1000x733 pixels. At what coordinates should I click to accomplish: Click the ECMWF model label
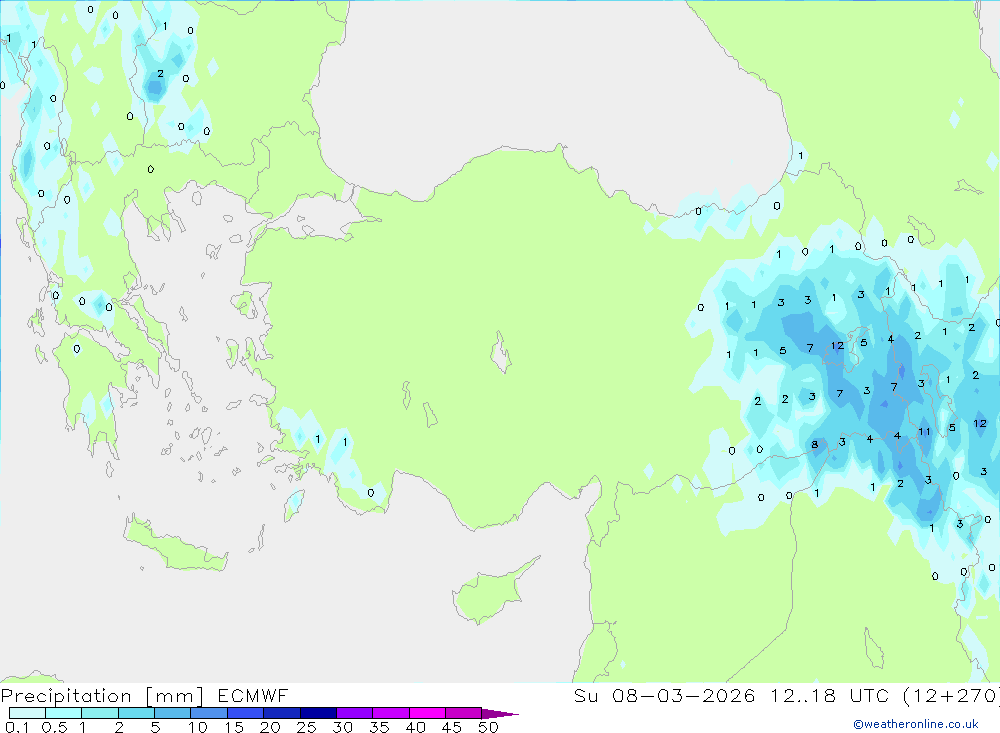253,696
